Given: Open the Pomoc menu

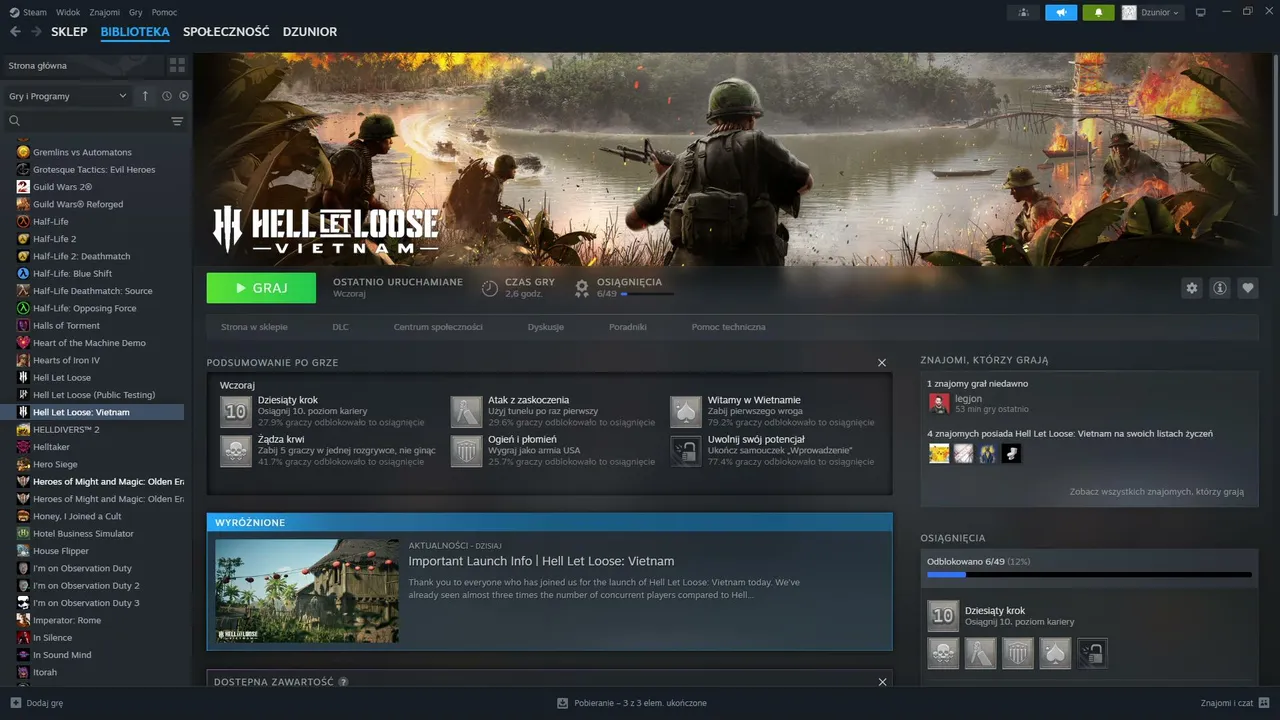Looking at the screenshot, I should [164, 12].
